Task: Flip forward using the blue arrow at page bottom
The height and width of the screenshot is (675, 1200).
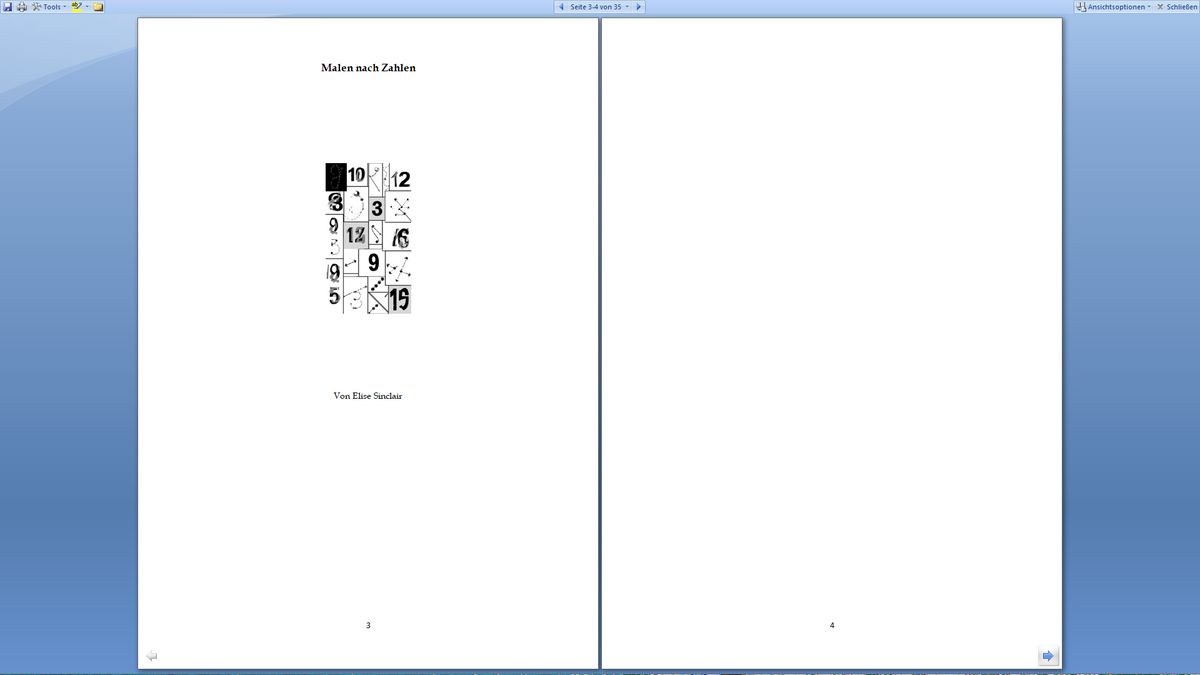Action: (1048, 656)
